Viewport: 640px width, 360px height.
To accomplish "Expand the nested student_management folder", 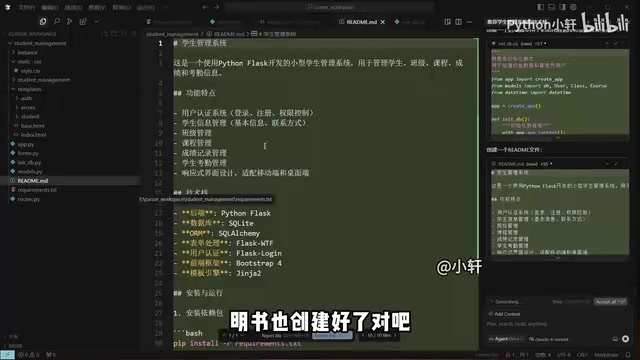I will pos(44,80).
